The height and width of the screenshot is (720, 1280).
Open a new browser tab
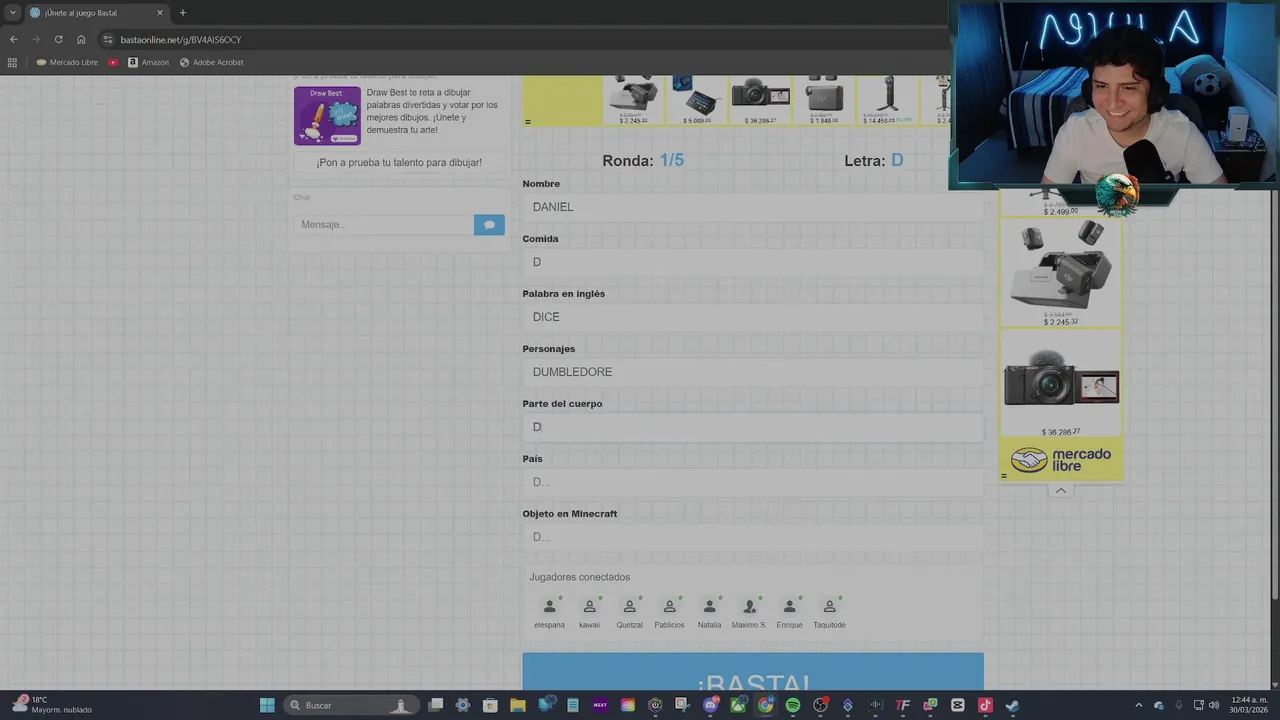(x=182, y=13)
